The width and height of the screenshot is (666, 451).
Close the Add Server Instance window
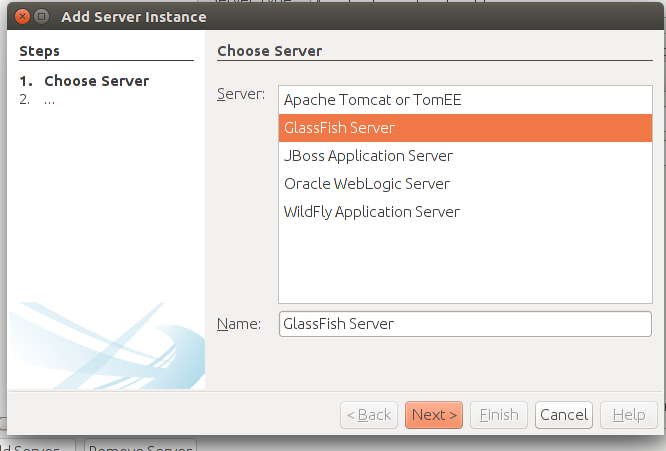tap(22, 17)
